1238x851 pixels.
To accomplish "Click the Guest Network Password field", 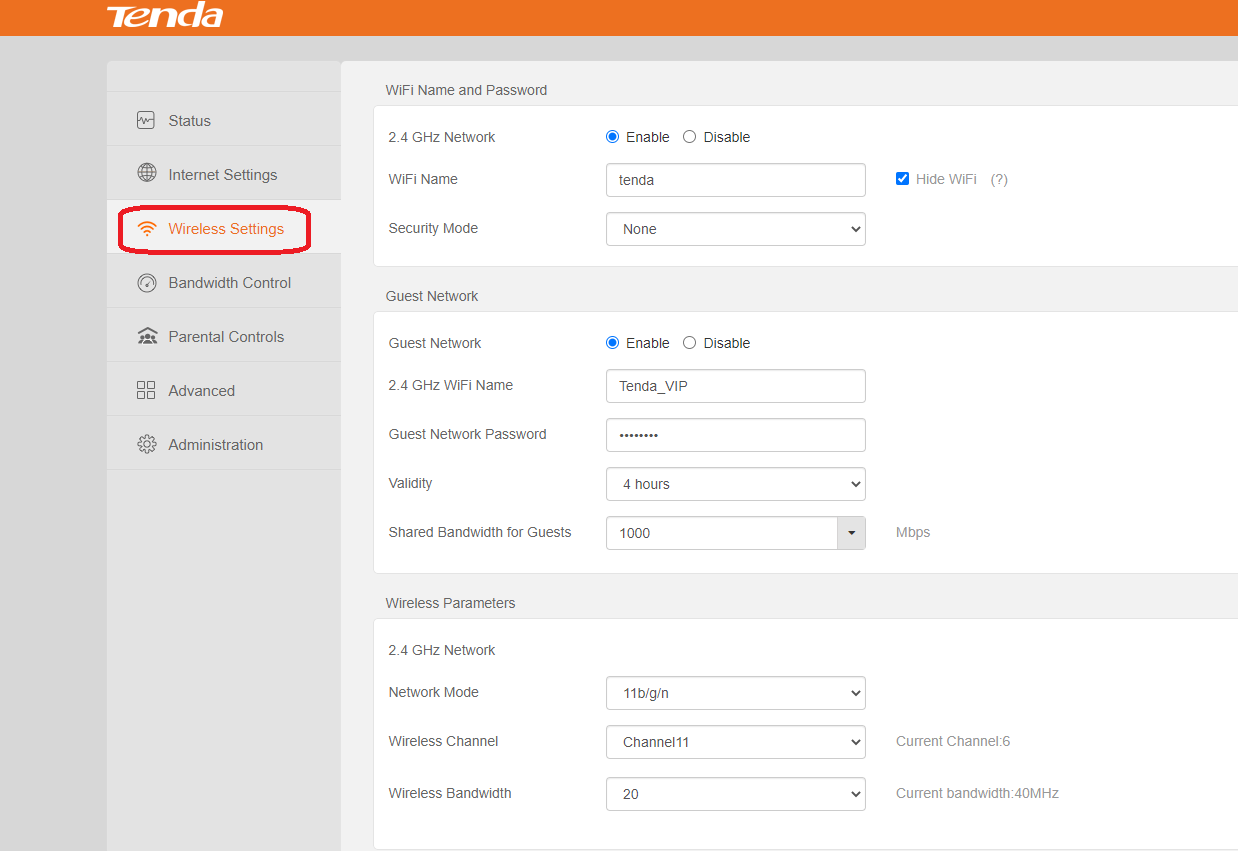I will 735,435.
